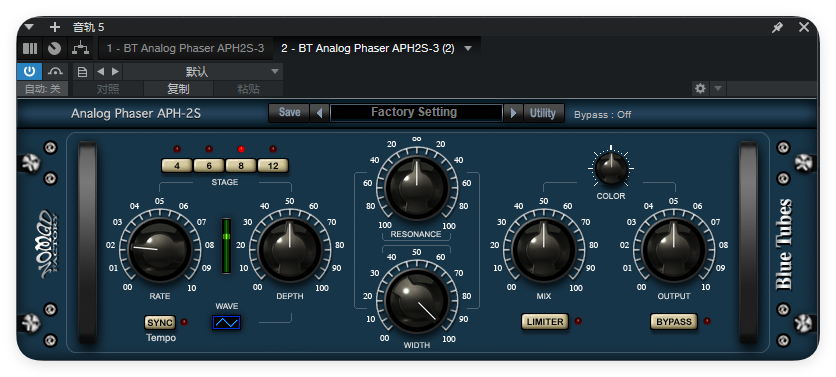
Task: Add a new insert with the plus icon
Action: coord(54,27)
